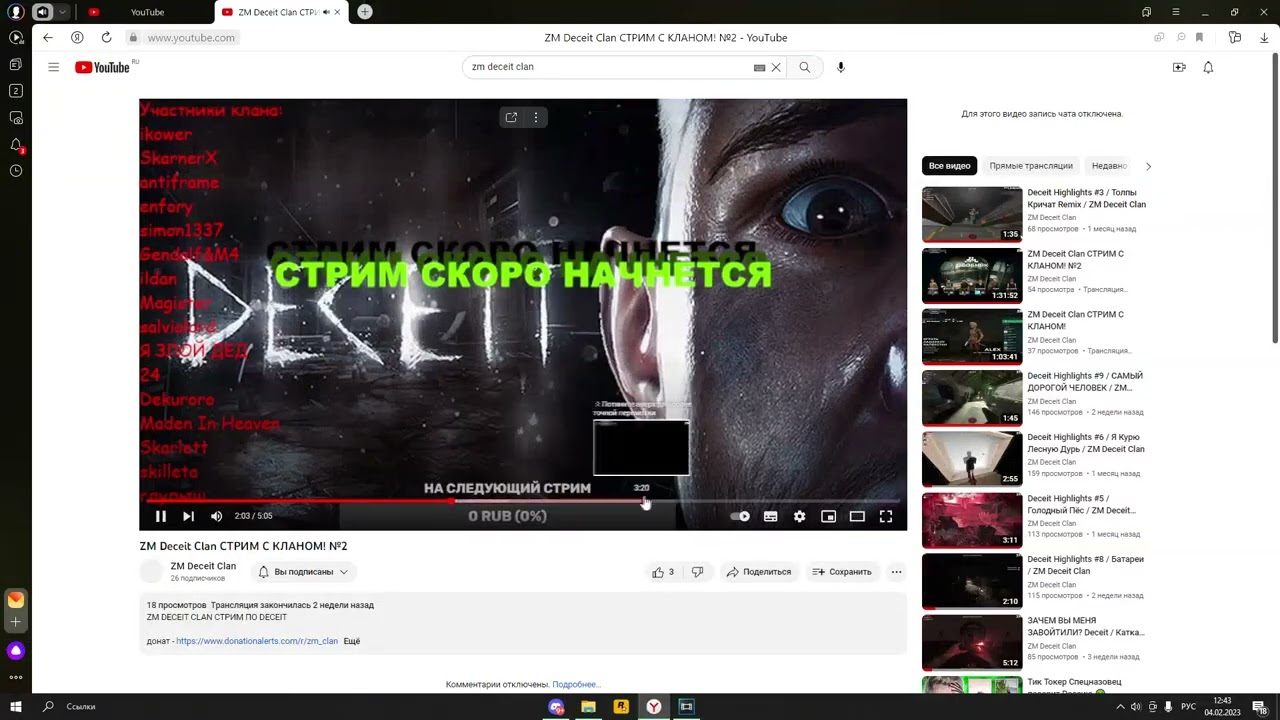Enter fullscreen mode
Screen dimensions: 1280x720
886,516
